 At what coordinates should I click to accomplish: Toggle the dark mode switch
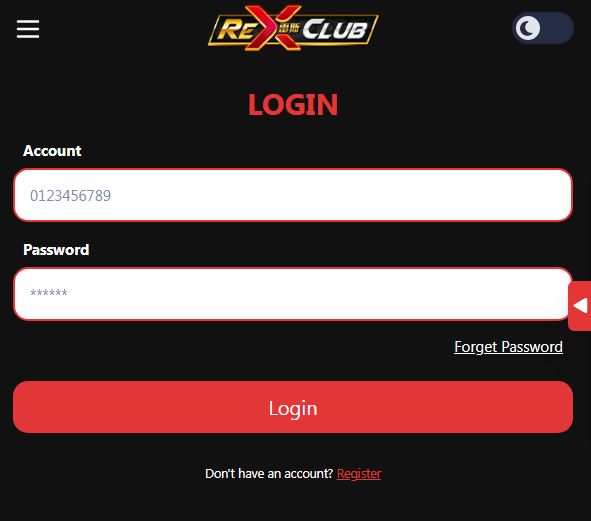542,28
